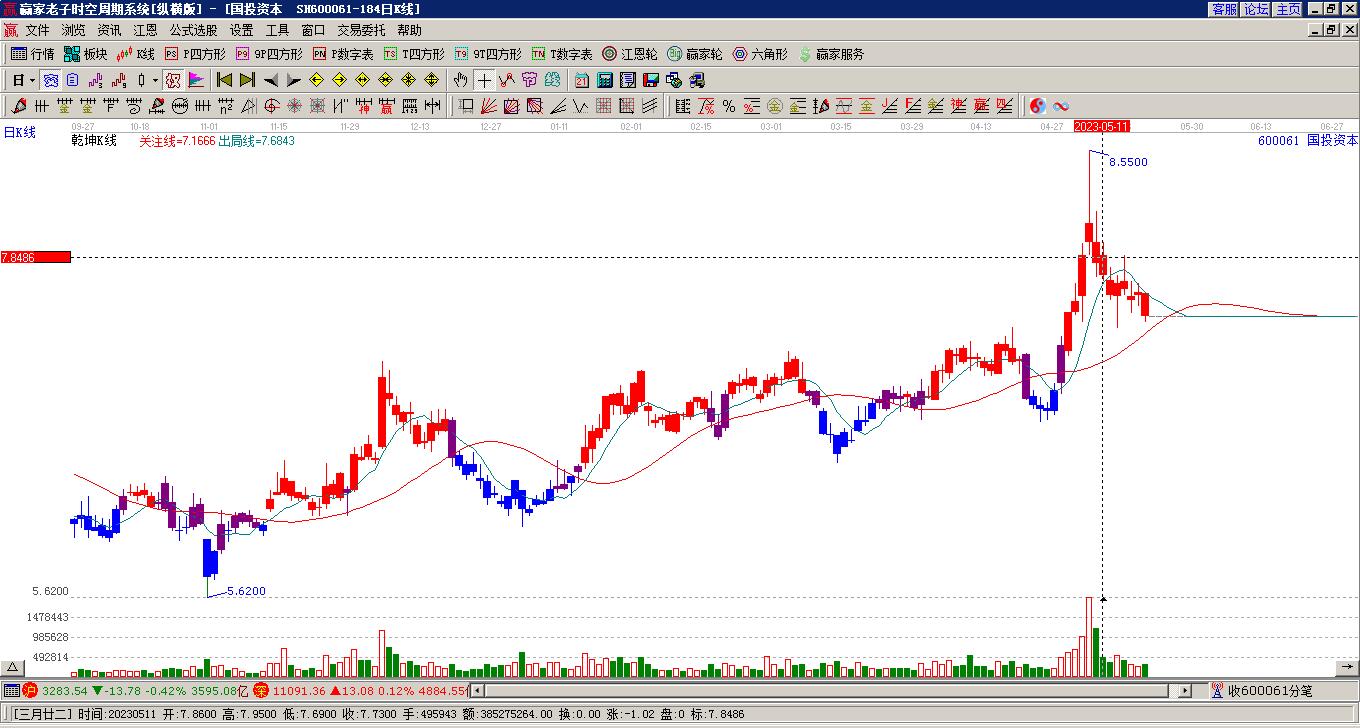Viewport: 1360px width, 728px height.
Task: Open the P四方形 tool
Action: click(195, 54)
